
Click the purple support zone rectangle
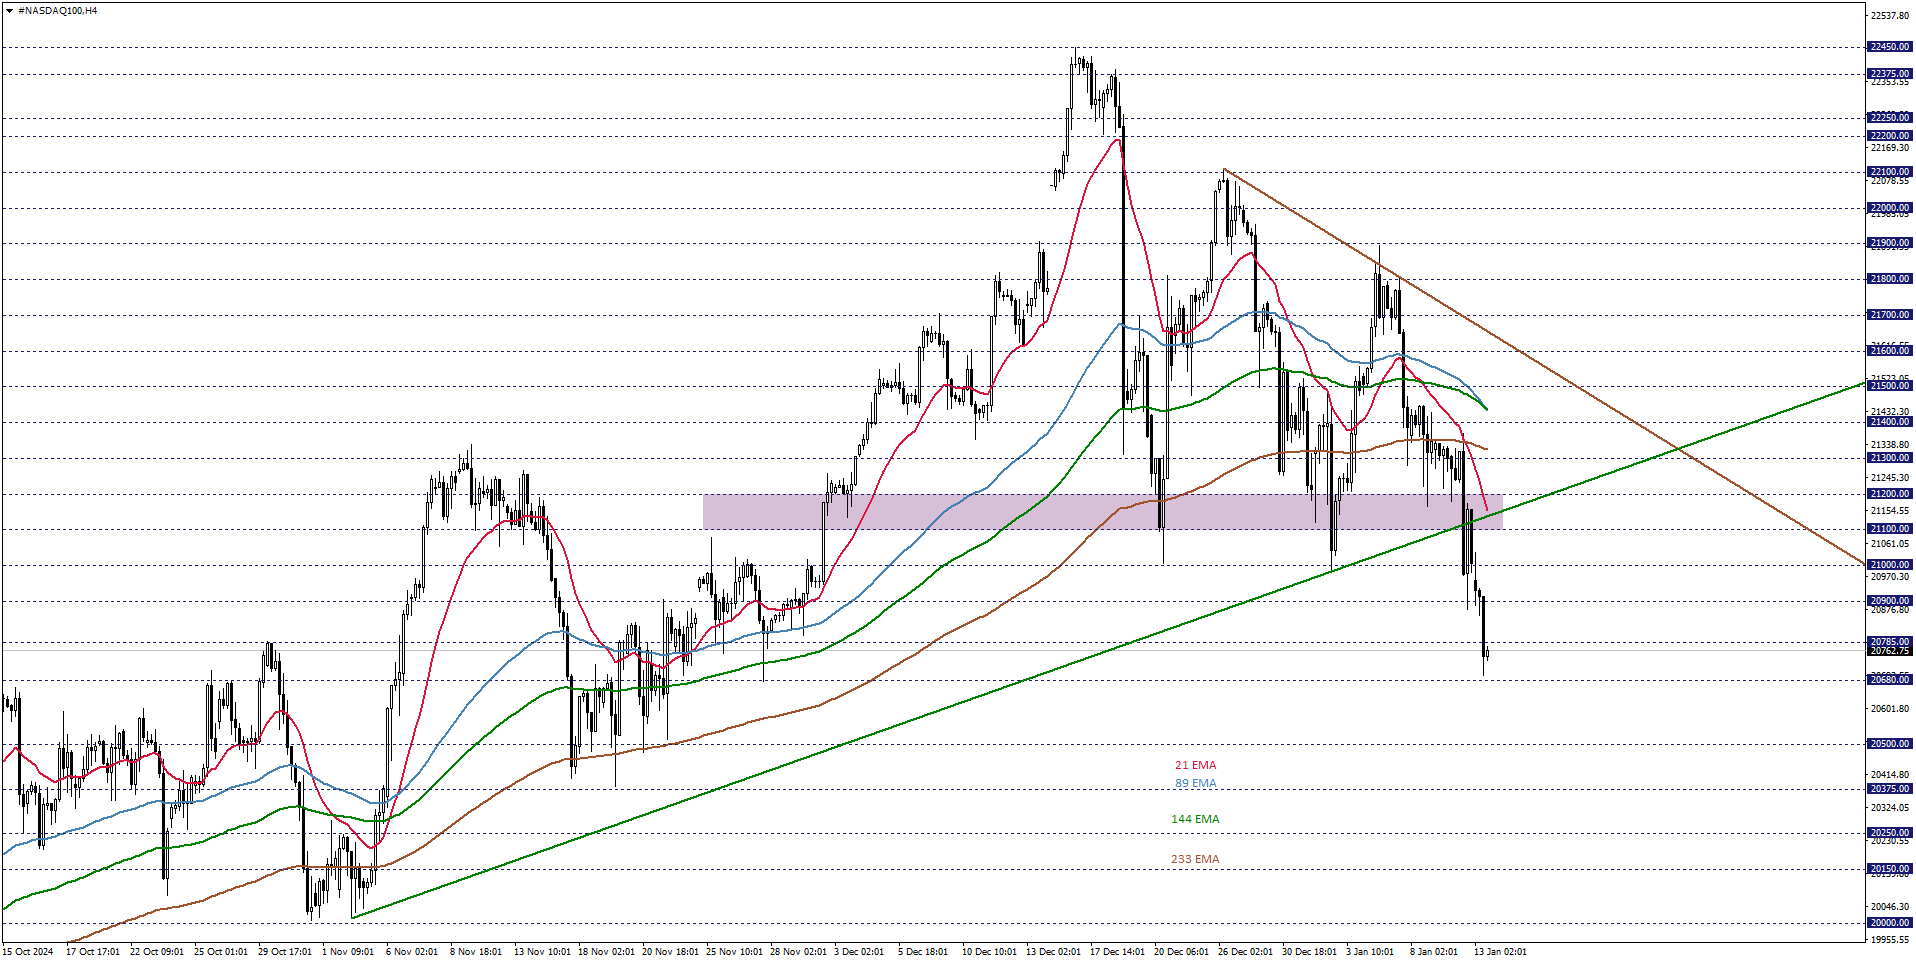pos(1102,512)
